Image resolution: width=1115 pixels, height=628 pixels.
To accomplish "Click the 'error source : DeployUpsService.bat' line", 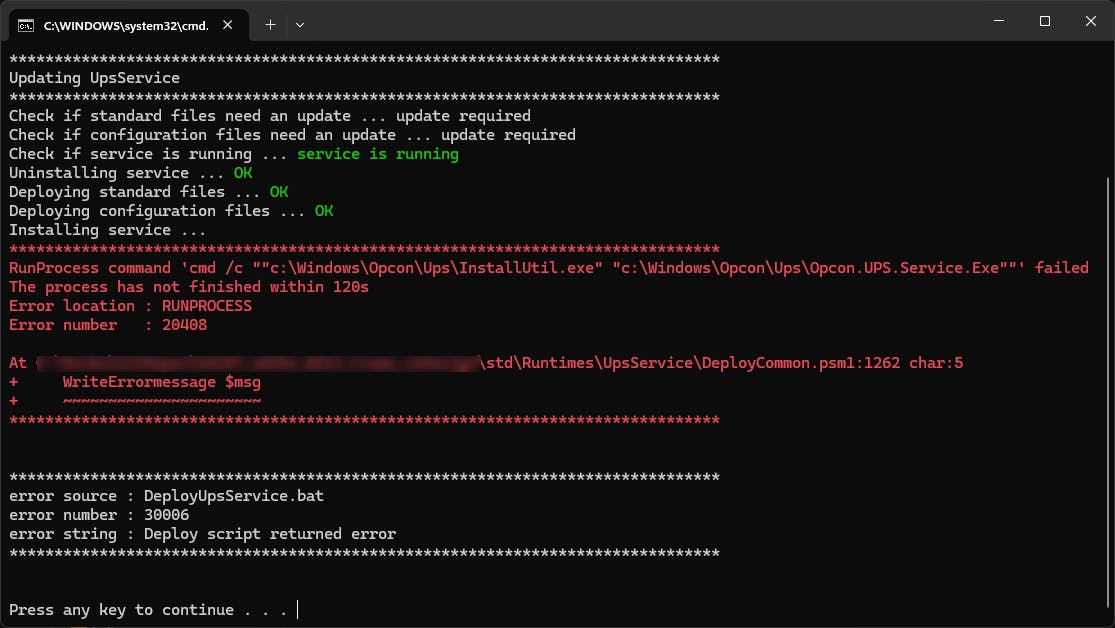I will click(166, 496).
